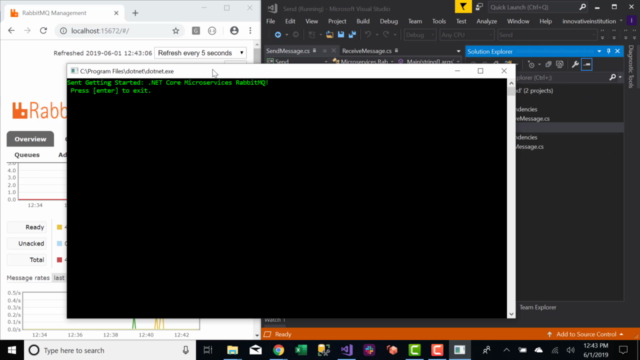This screenshot has width=640, height=360.
Task: Click the Windows taskbar search box
Action: [110, 350]
